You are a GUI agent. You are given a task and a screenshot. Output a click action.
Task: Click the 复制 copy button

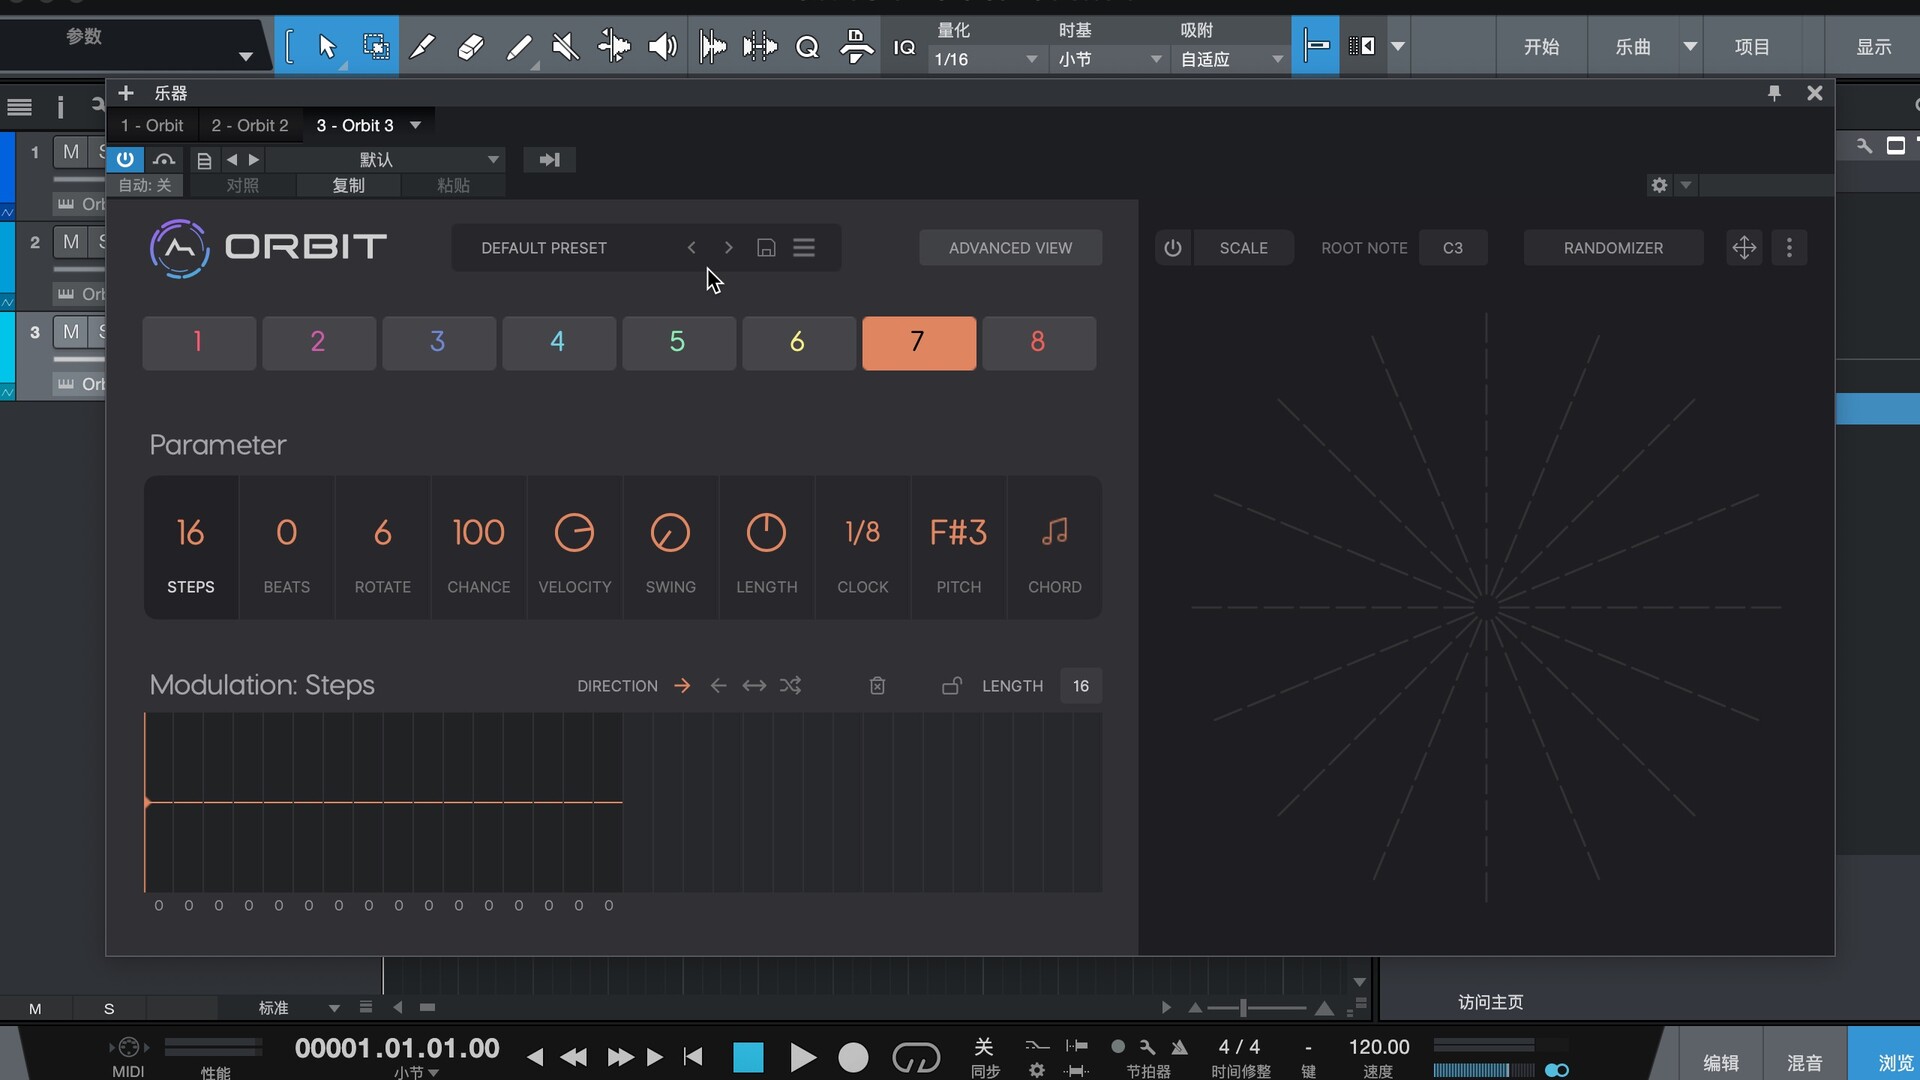point(348,186)
